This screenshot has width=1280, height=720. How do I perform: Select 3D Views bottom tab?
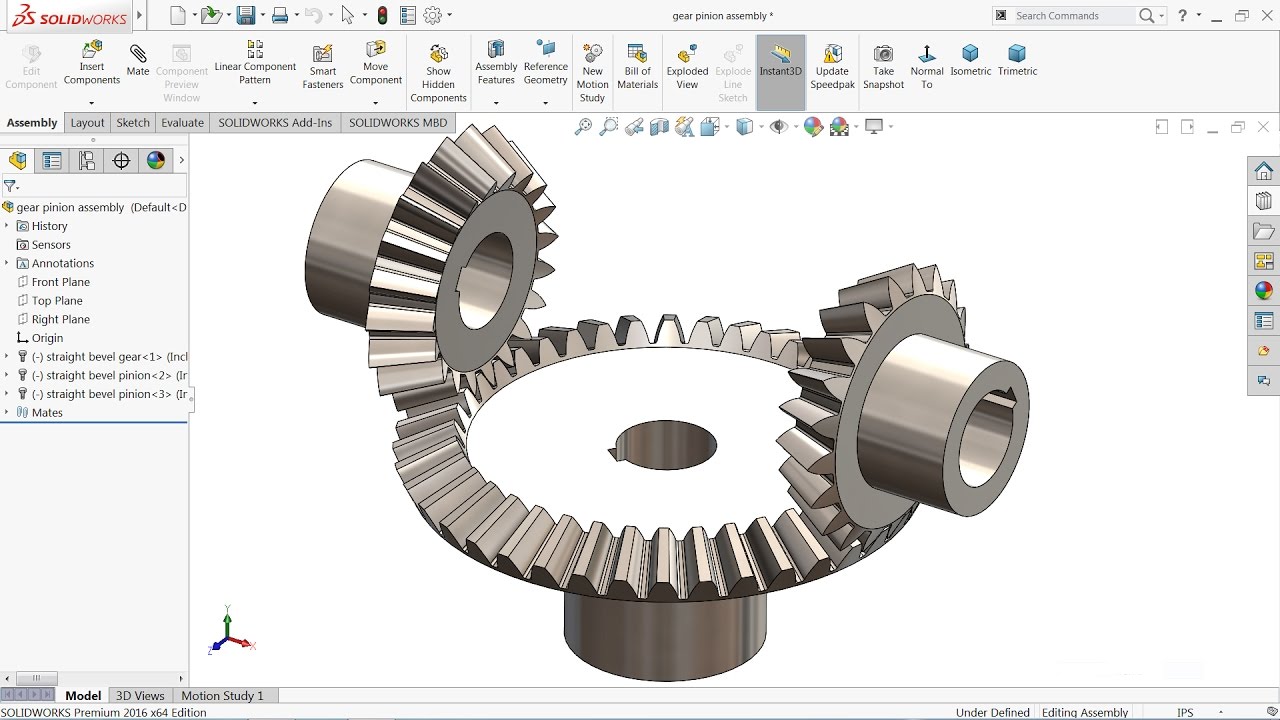click(140, 696)
